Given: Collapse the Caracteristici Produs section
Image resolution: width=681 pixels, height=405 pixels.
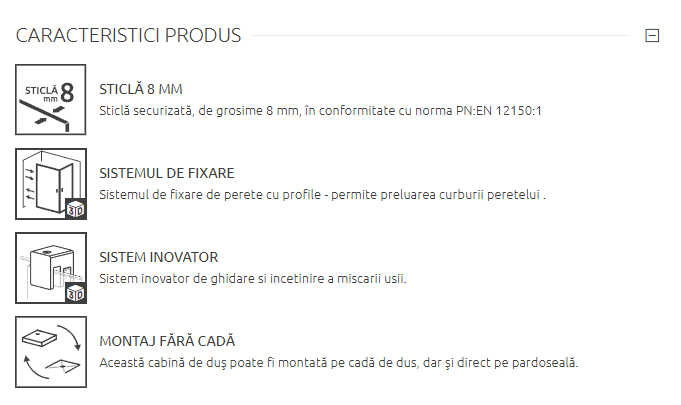Looking at the screenshot, I should [652, 36].
